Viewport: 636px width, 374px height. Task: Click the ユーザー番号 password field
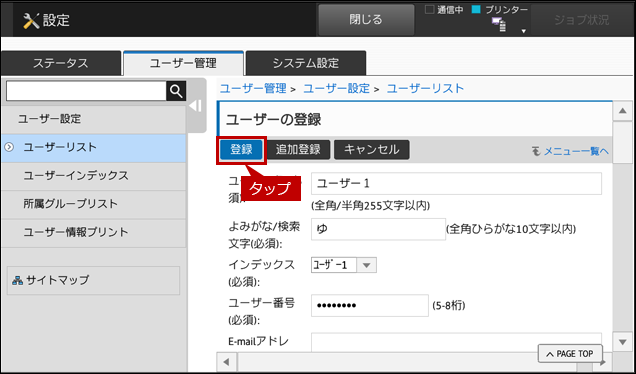(x=370, y=305)
